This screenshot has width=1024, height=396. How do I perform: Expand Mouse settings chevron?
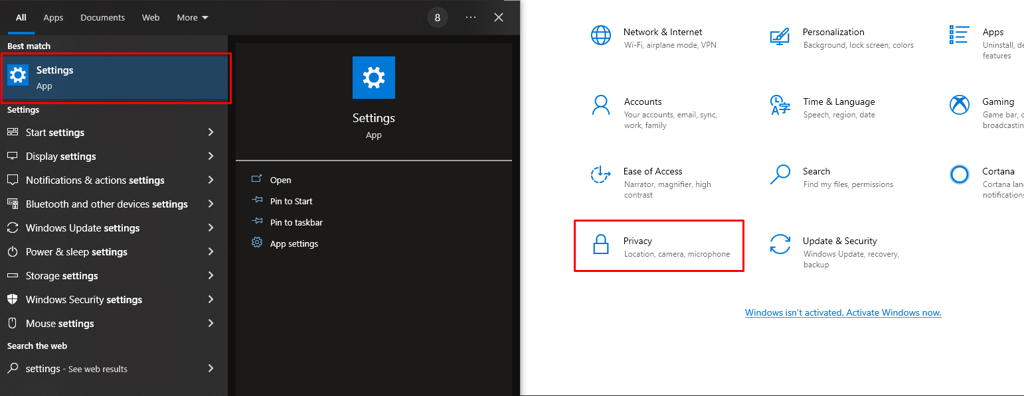pyautogui.click(x=210, y=323)
